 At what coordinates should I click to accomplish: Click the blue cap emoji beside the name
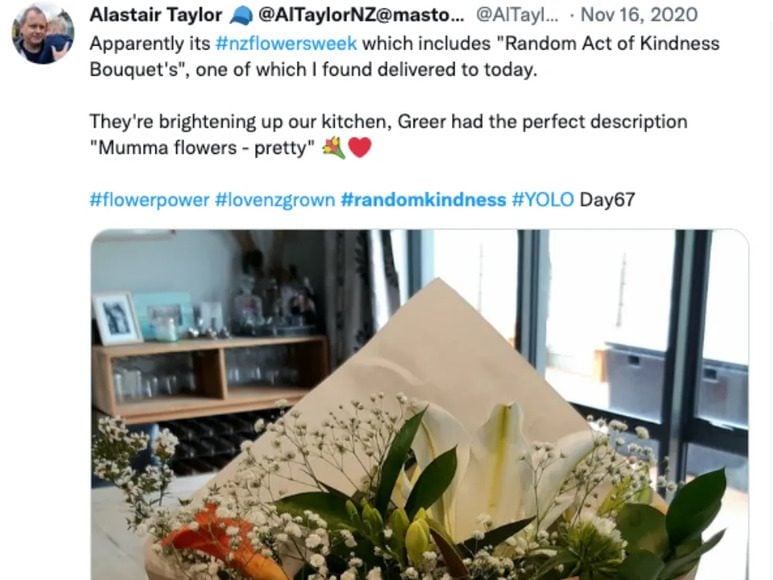[x=241, y=16]
